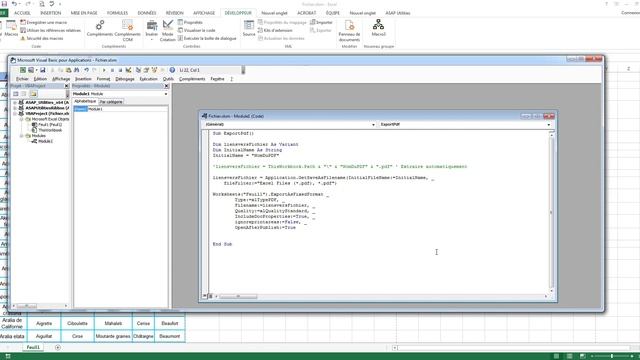Open Properties Window icon in VBA toolbar

[146, 70]
